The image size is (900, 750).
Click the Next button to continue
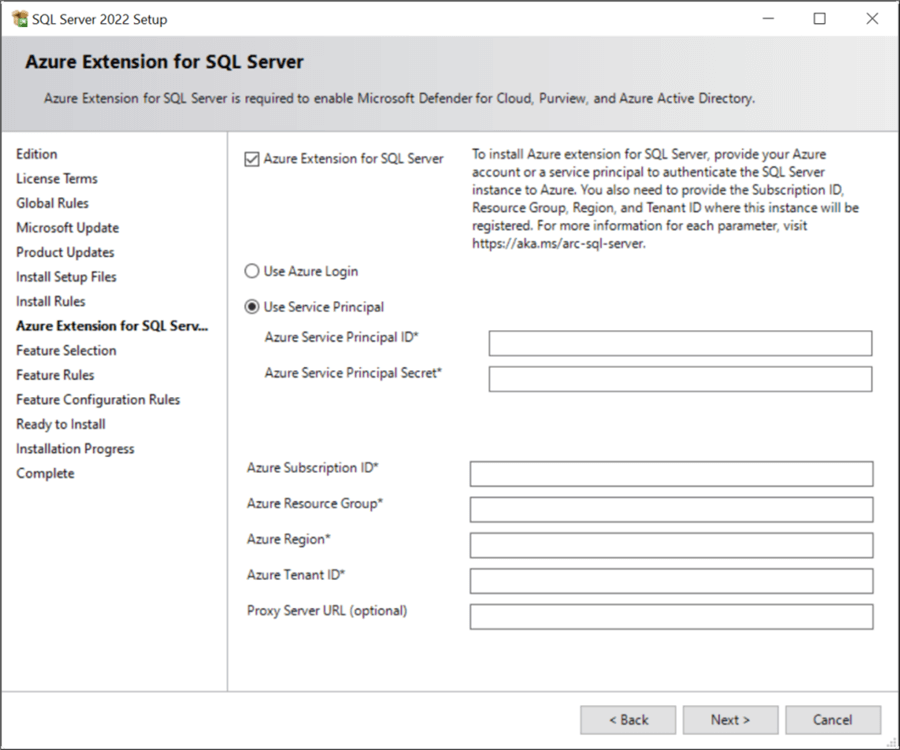(x=730, y=720)
